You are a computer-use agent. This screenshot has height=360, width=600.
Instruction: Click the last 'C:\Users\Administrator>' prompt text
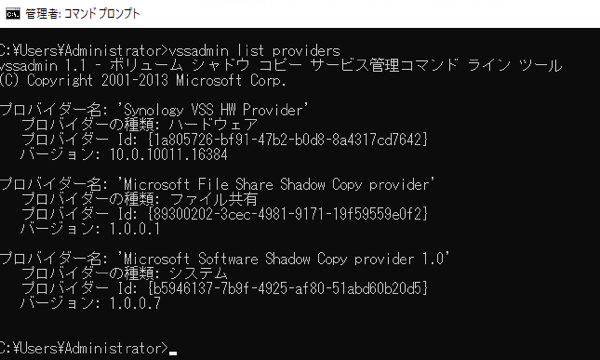tap(84, 348)
